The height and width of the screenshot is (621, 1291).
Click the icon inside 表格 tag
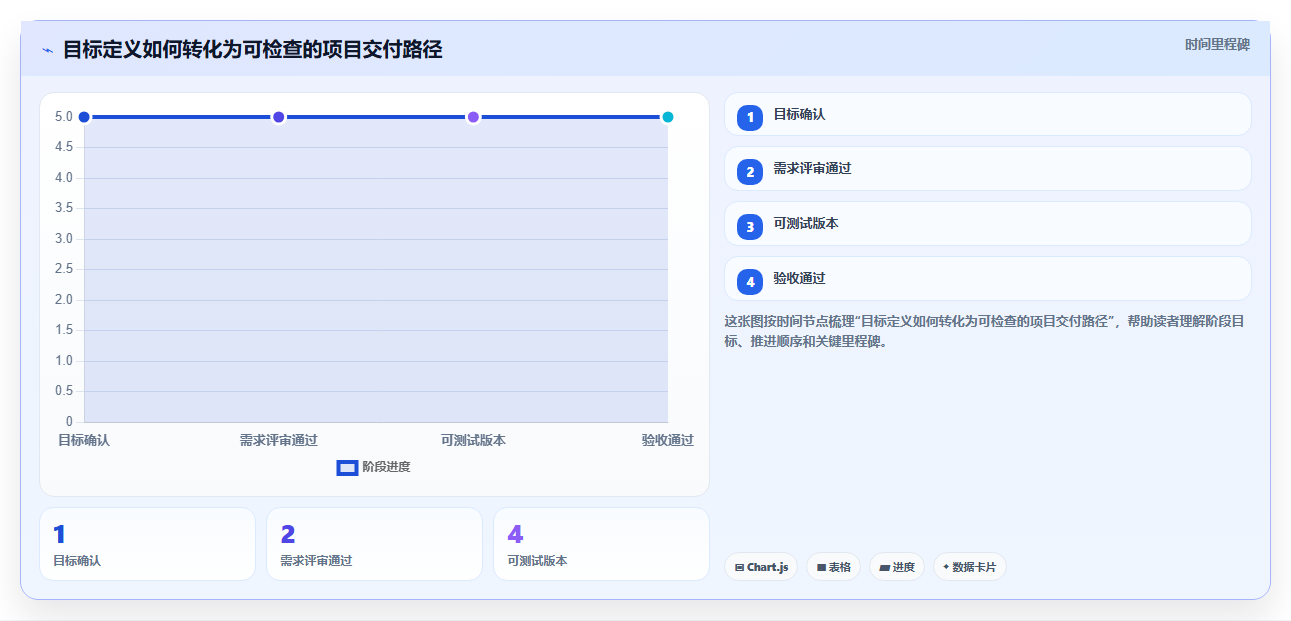coord(821,567)
